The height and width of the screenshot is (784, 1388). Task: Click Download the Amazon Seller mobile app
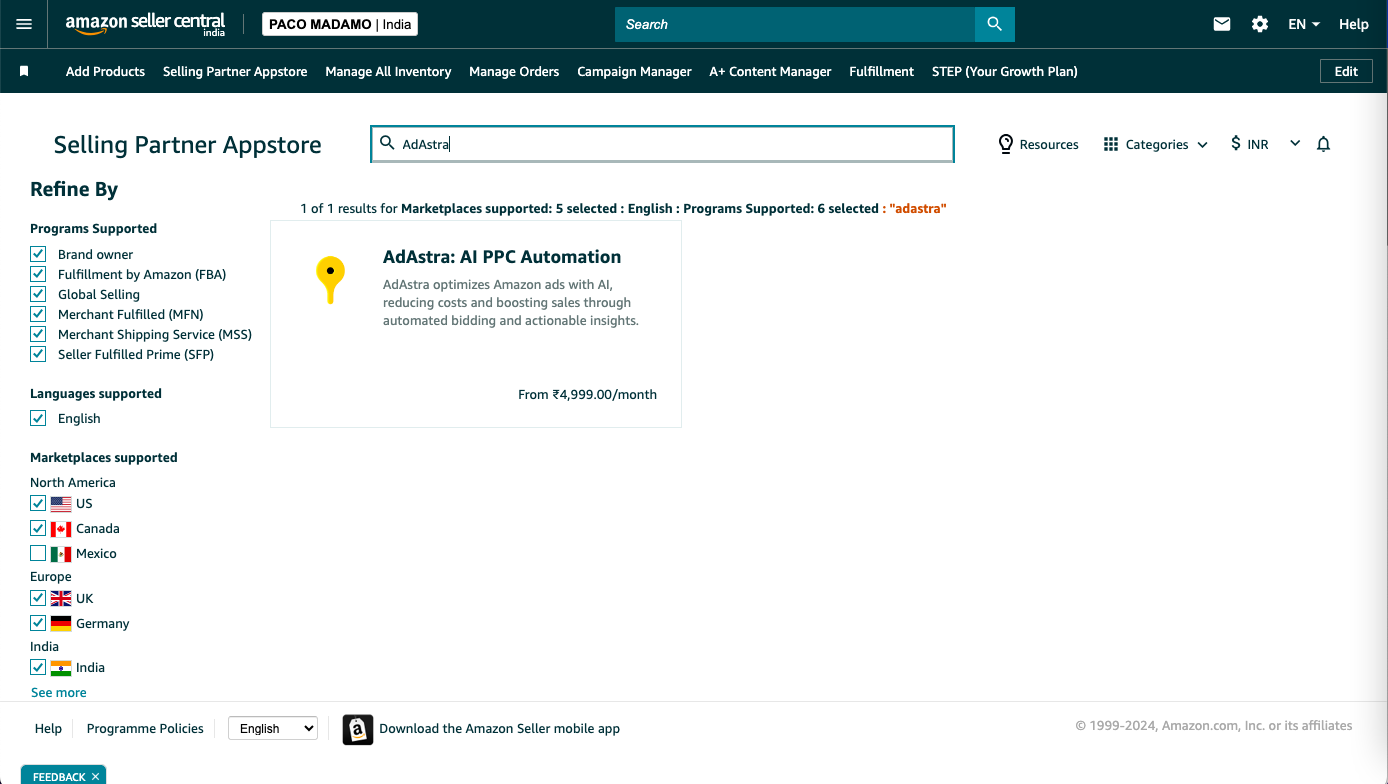coord(499,729)
